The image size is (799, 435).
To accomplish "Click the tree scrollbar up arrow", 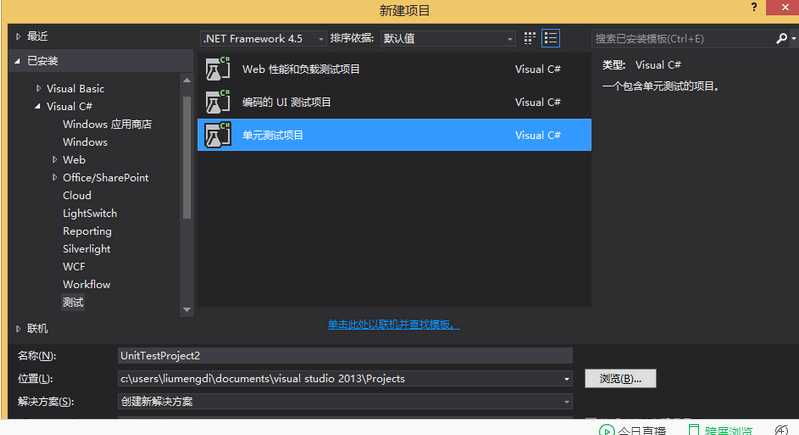I will point(187,80).
